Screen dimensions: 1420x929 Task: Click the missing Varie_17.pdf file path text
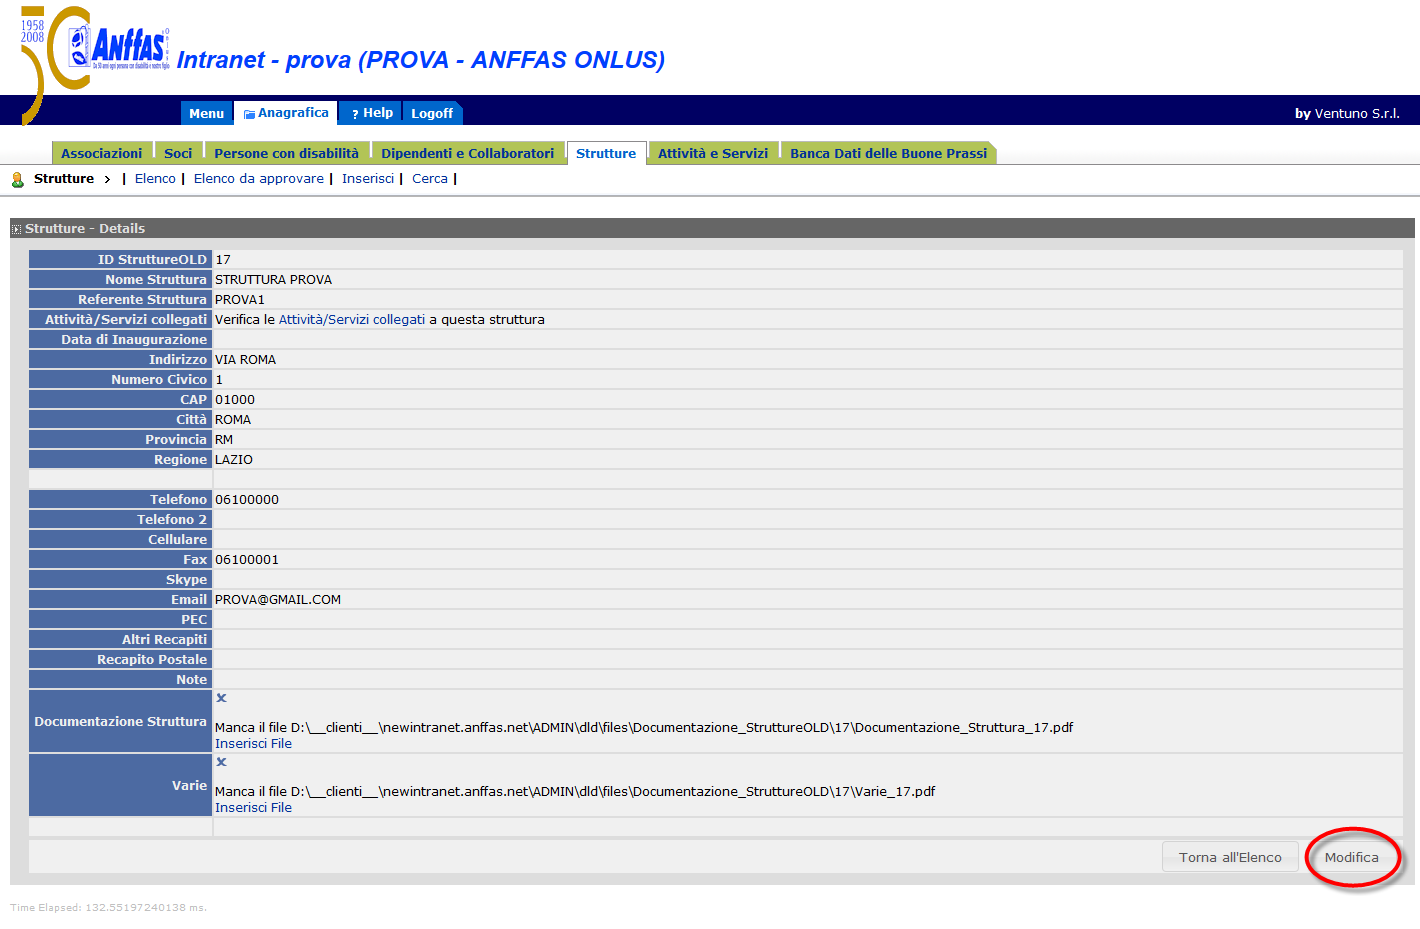click(575, 792)
